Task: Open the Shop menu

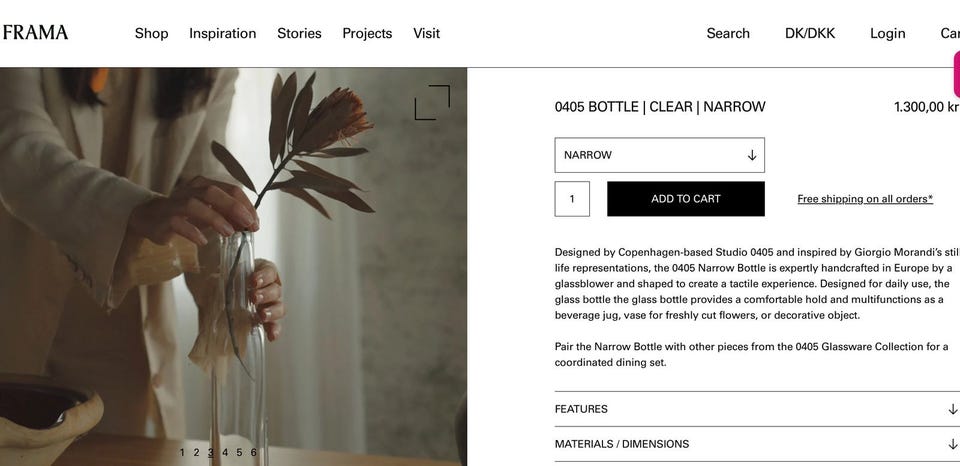Action: pyautogui.click(x=151, y=33)
